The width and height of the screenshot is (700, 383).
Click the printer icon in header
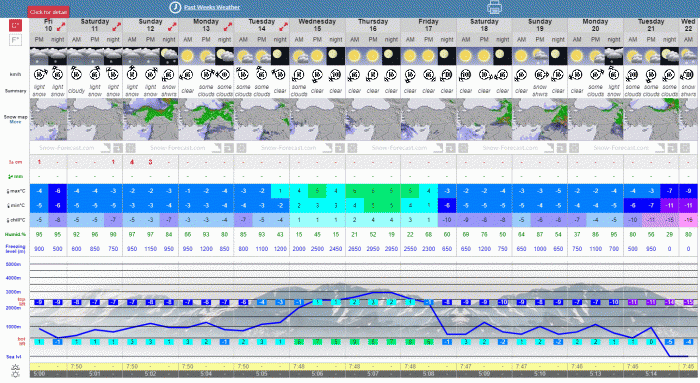point(494,7)
